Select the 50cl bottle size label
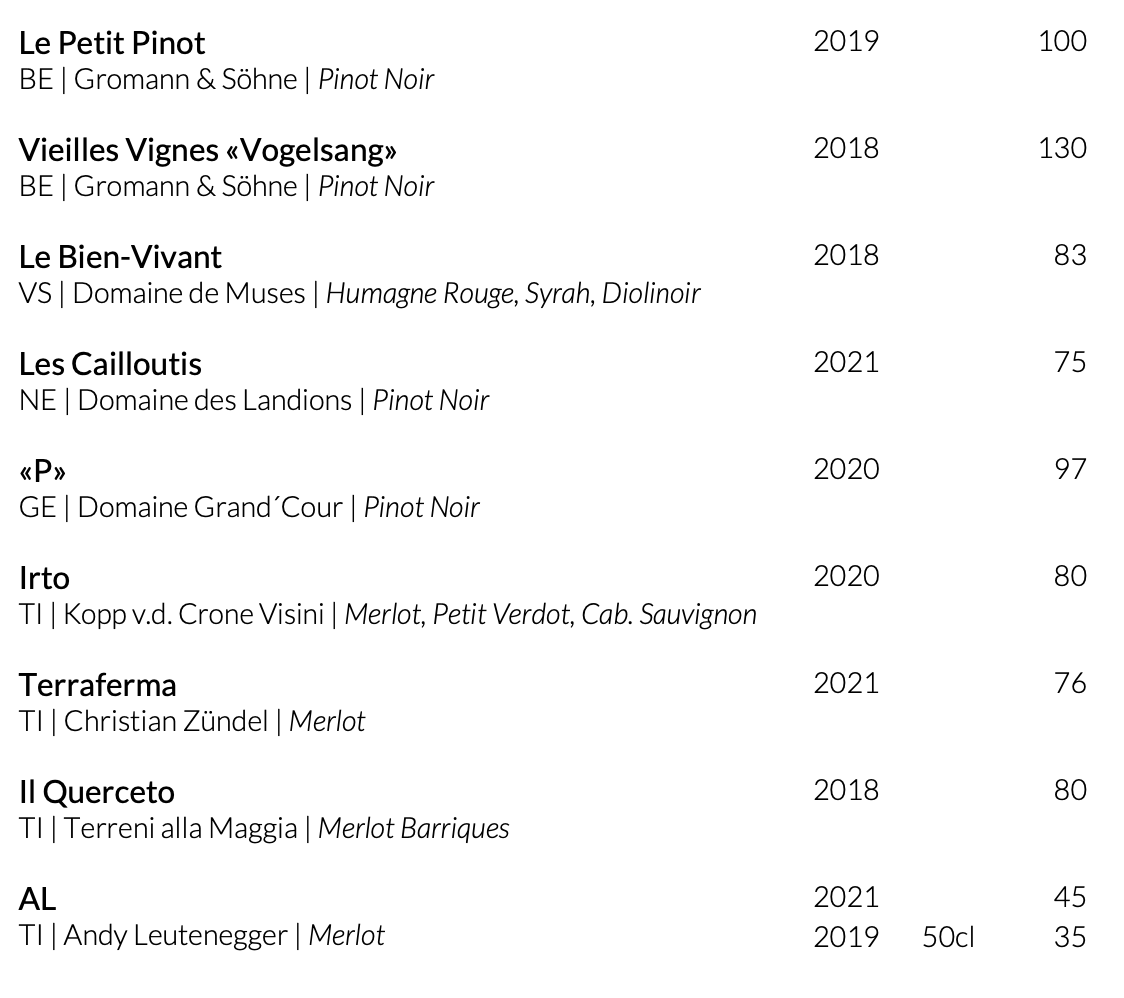The height and width of the screenshot is (998, 1124). (x=948, y=937)
